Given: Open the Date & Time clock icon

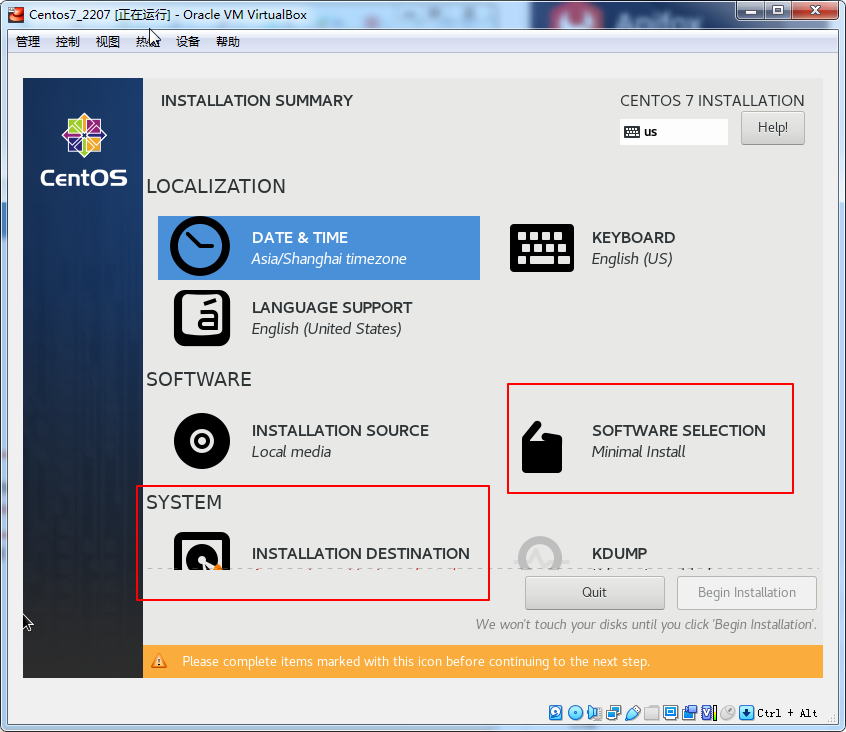Looking at the screenshot, I should 200,247.
